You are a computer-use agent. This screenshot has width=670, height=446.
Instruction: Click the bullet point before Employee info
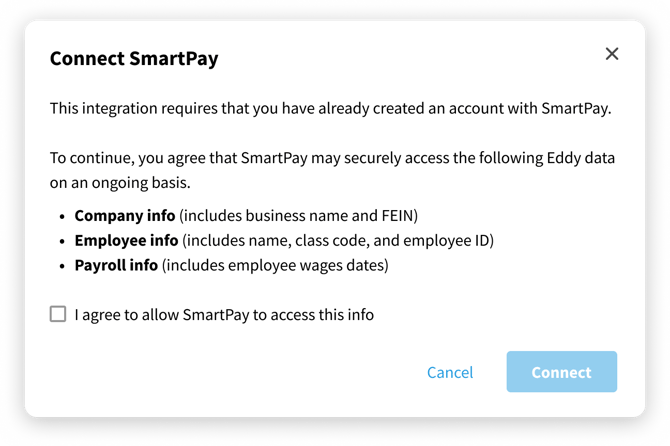click(63, 241)
